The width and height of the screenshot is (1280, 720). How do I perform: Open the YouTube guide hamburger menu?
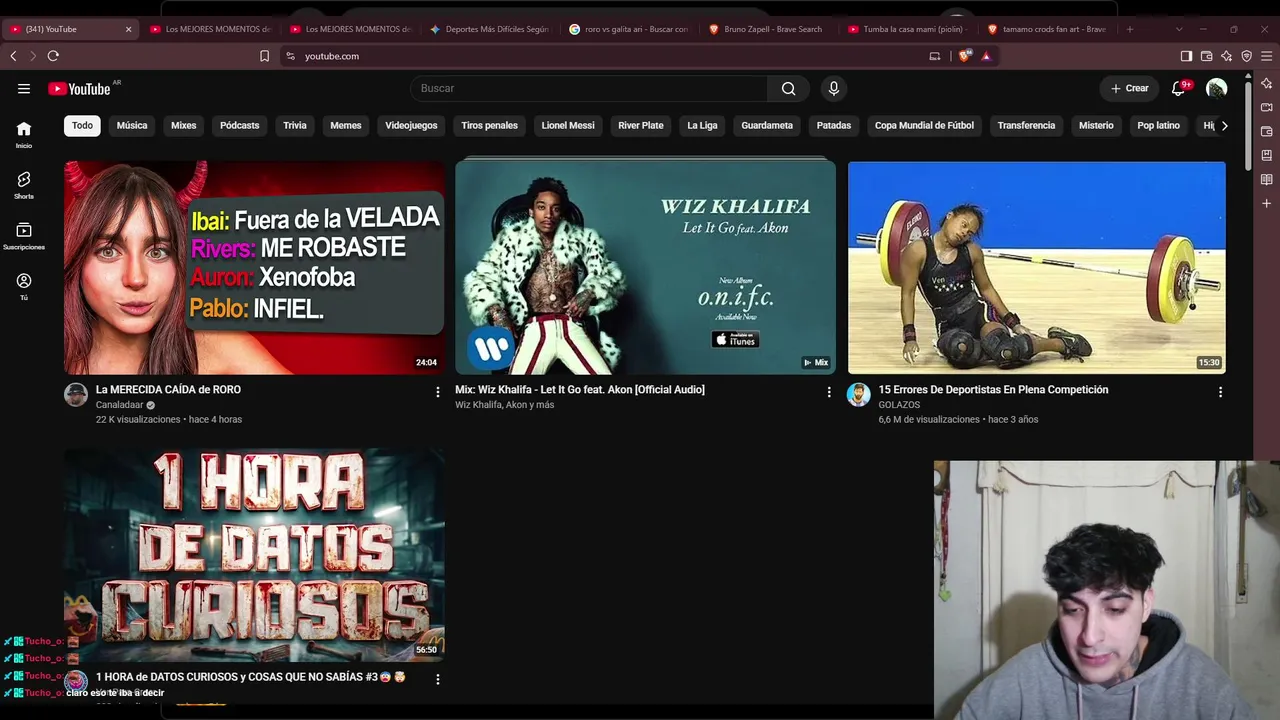click(x=24, y=88)
